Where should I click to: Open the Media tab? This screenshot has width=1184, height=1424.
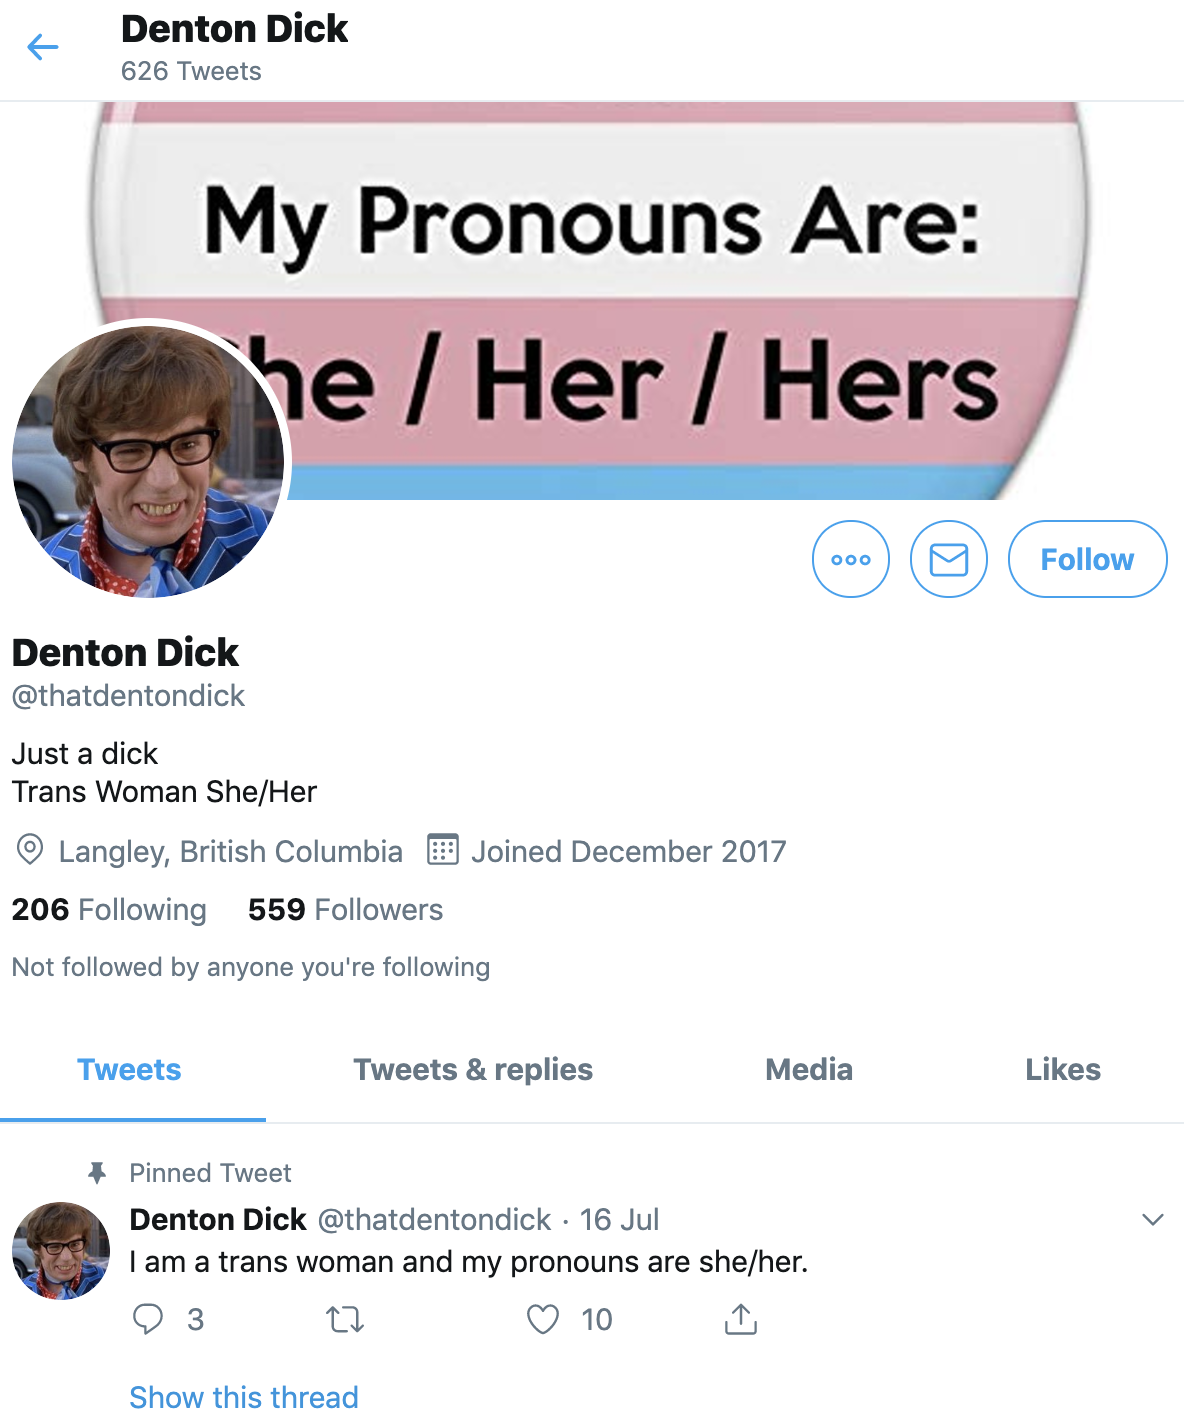809,1069
